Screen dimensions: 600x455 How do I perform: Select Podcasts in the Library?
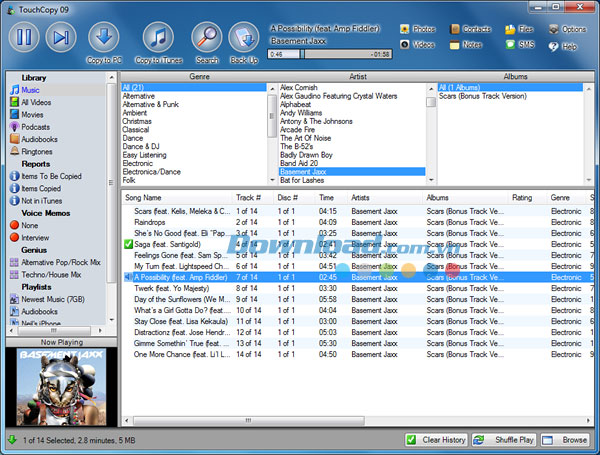pyautogui.click(x=35, y=127)
